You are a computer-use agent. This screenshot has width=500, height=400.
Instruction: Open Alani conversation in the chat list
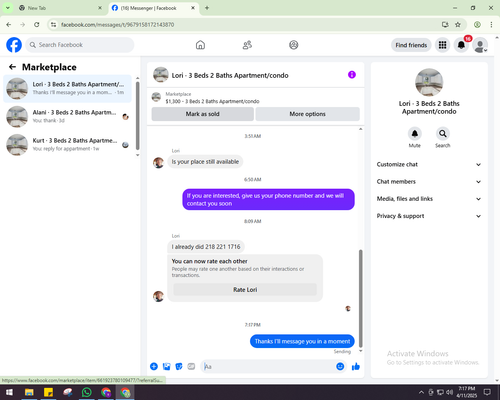67,117
